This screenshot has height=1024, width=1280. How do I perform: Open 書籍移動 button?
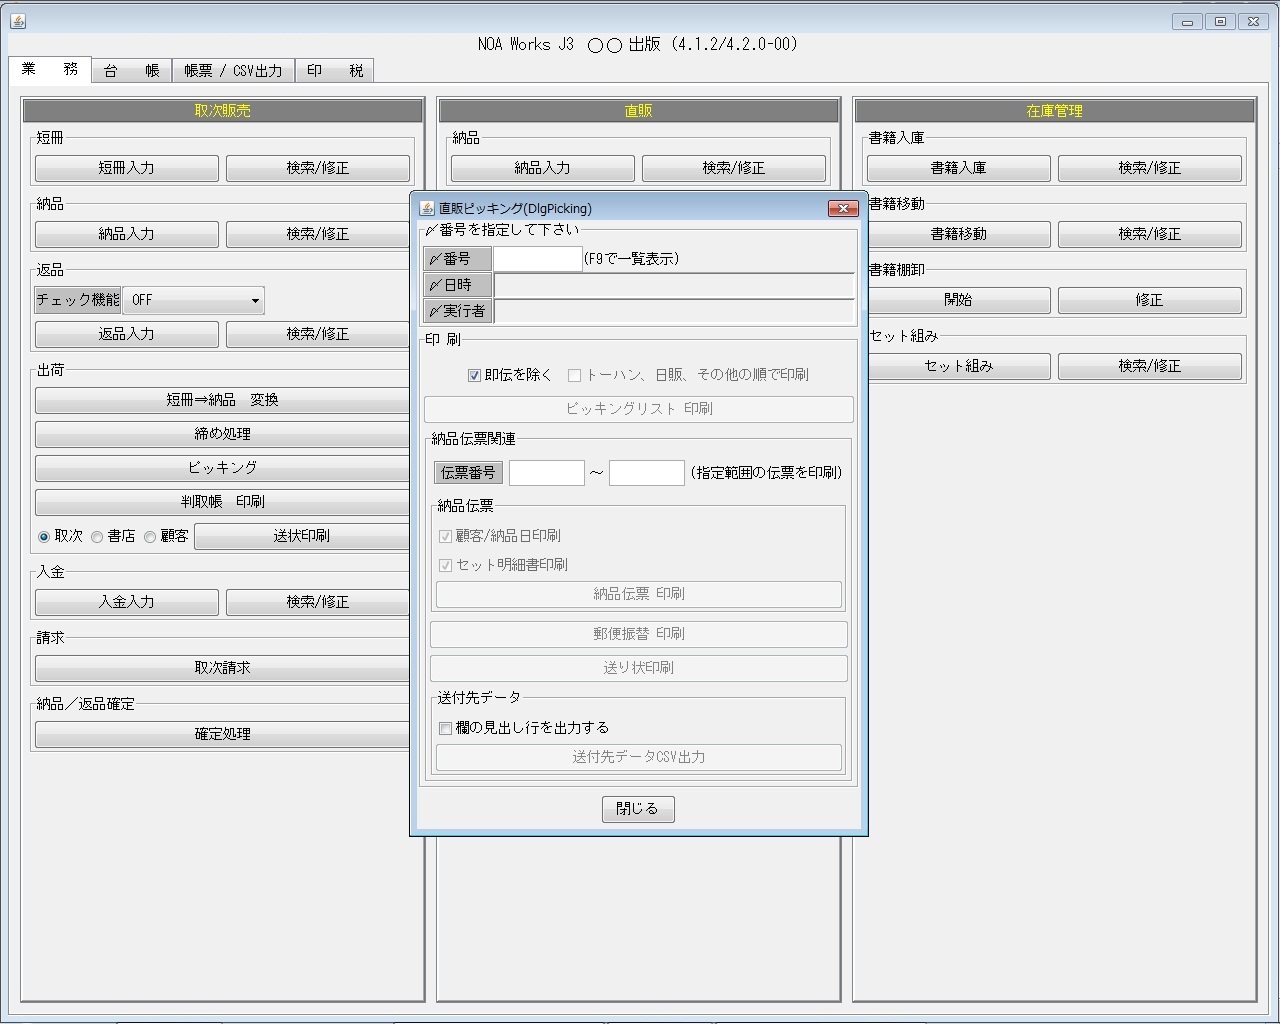(959, 234)
